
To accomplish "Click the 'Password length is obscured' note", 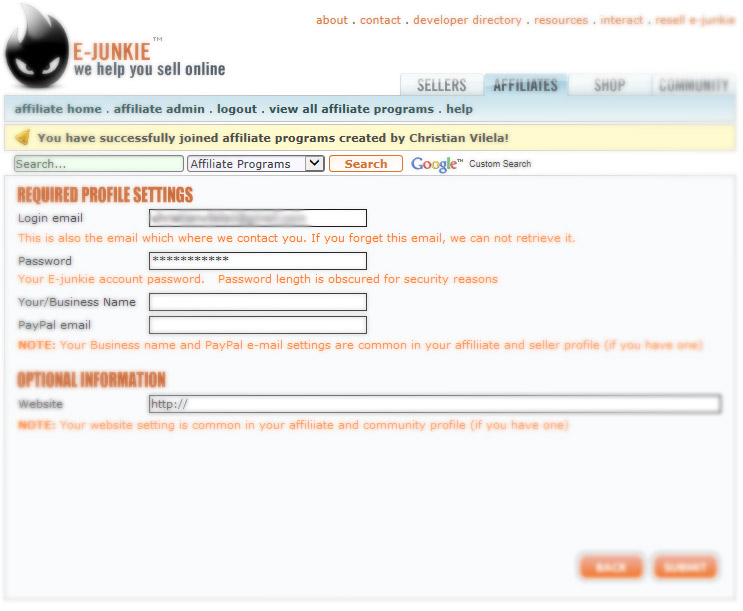I will [358, 279].
